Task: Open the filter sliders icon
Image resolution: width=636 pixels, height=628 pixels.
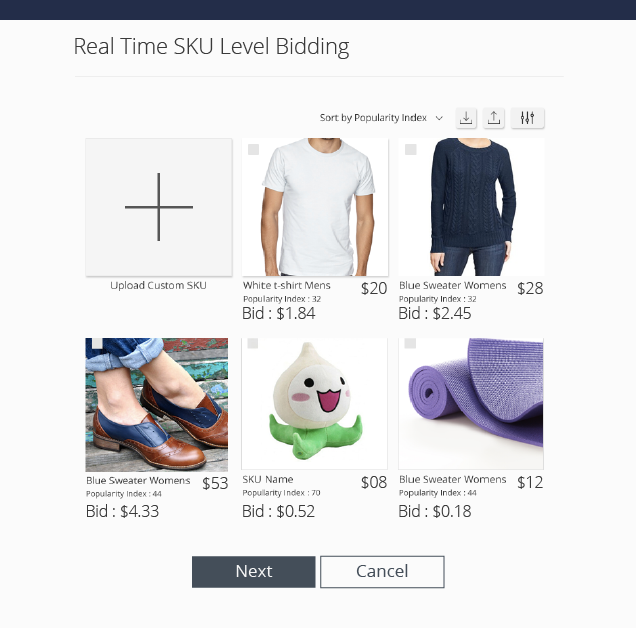Action: (x=527, y=118)
